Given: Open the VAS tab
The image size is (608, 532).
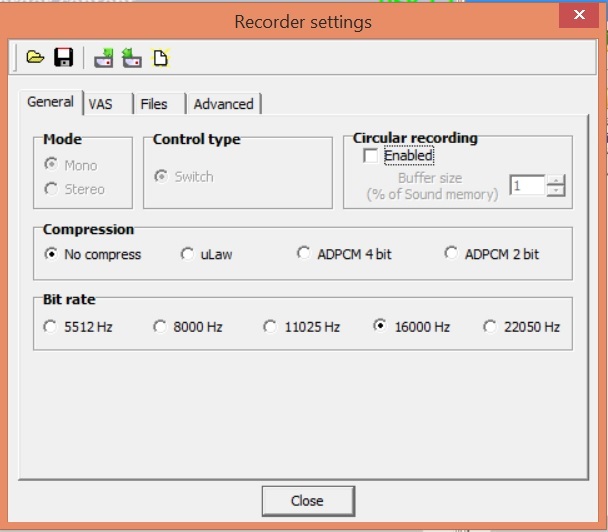Looking at the screenshot, I should tap(108, 104).
